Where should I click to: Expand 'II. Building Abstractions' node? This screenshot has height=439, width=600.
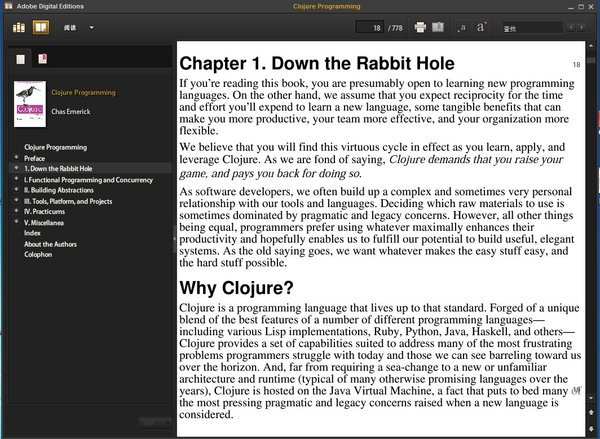coord(16,189)
